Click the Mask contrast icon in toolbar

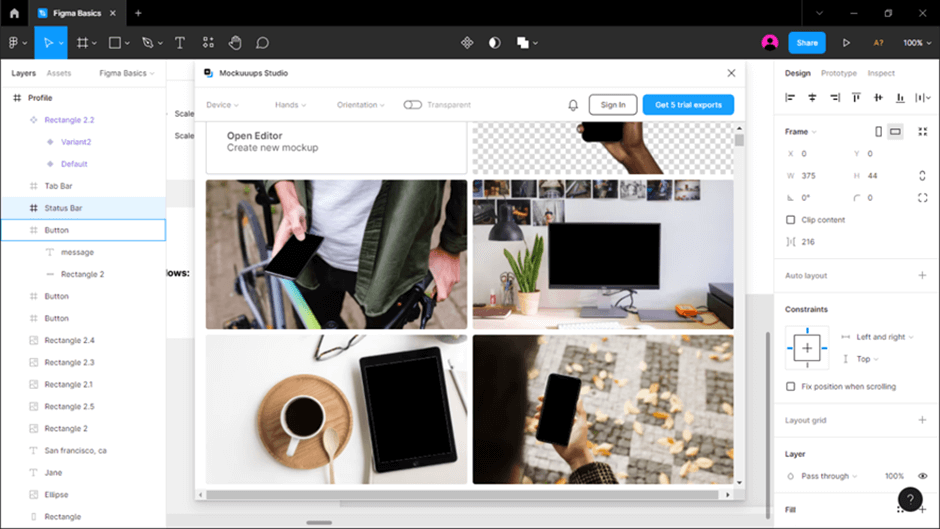495,43
